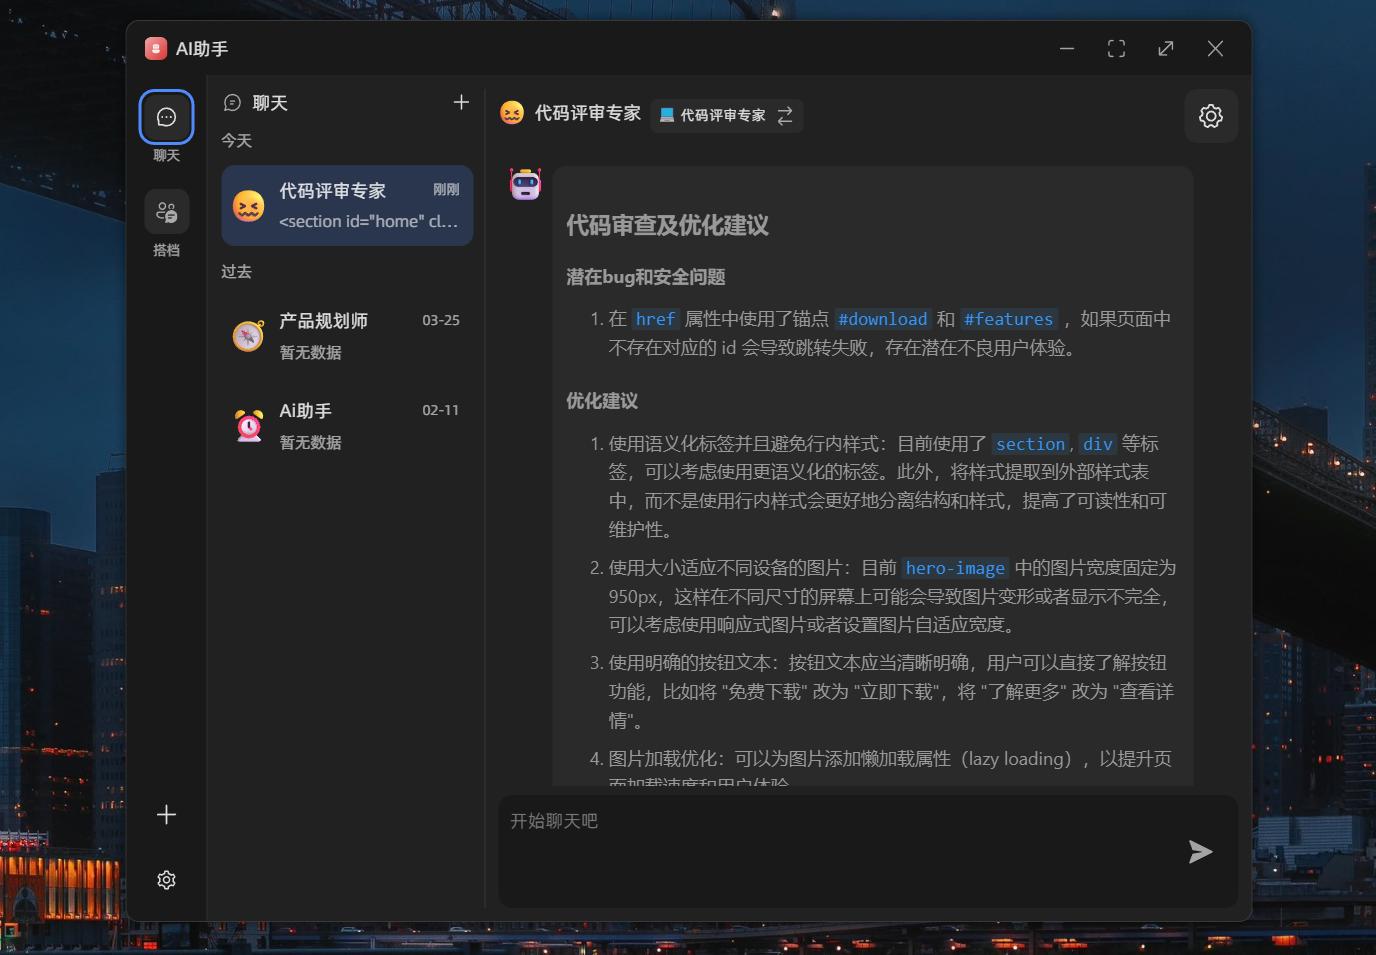The height and width of the screenshot is (955, 1376).
Task: Open chat settings gear in top right
Action: tap(1210, 116)
